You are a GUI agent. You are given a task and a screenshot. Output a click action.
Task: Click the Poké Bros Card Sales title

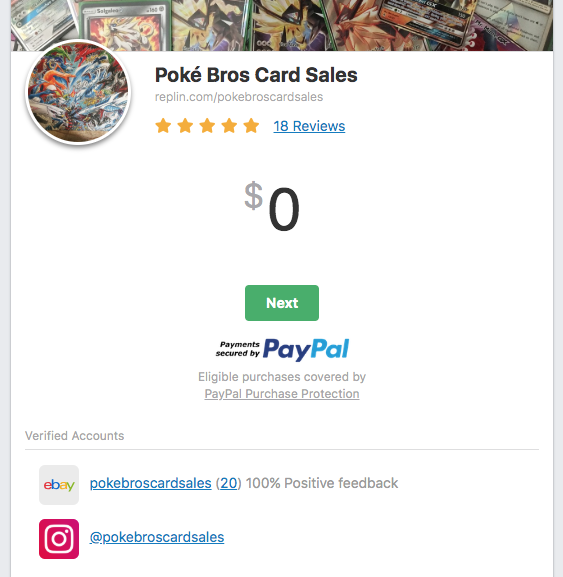(x=256, y=75)
